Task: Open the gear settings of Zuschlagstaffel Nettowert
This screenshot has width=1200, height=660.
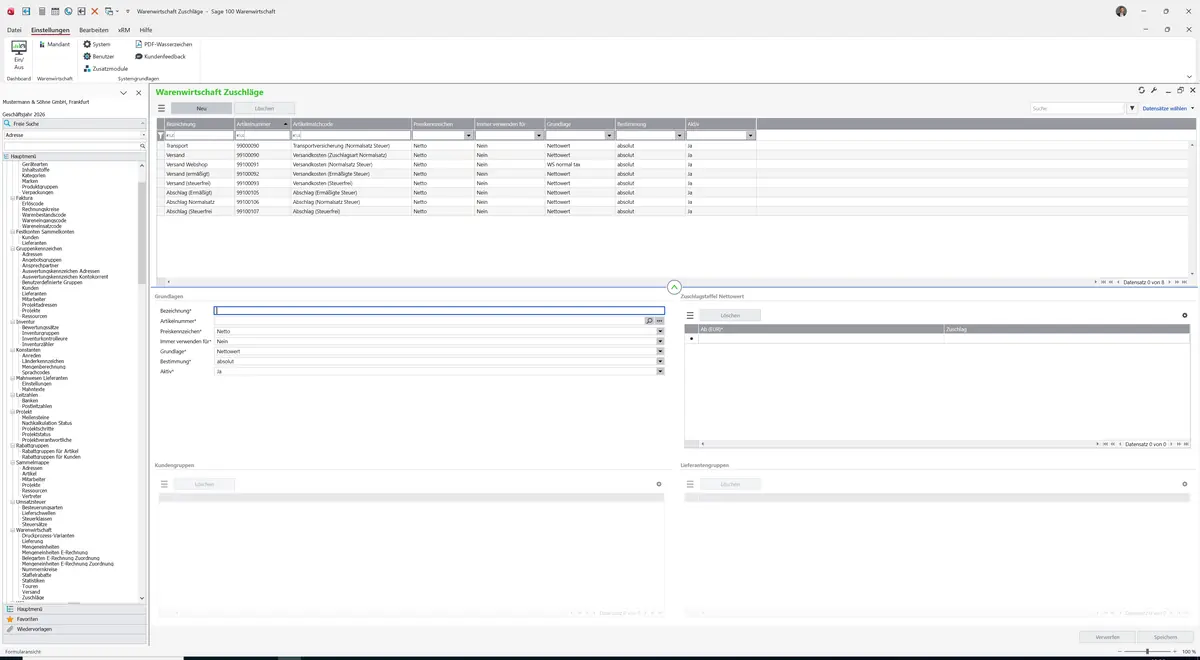Action: pyautogui.click(x=1185, y=315)
